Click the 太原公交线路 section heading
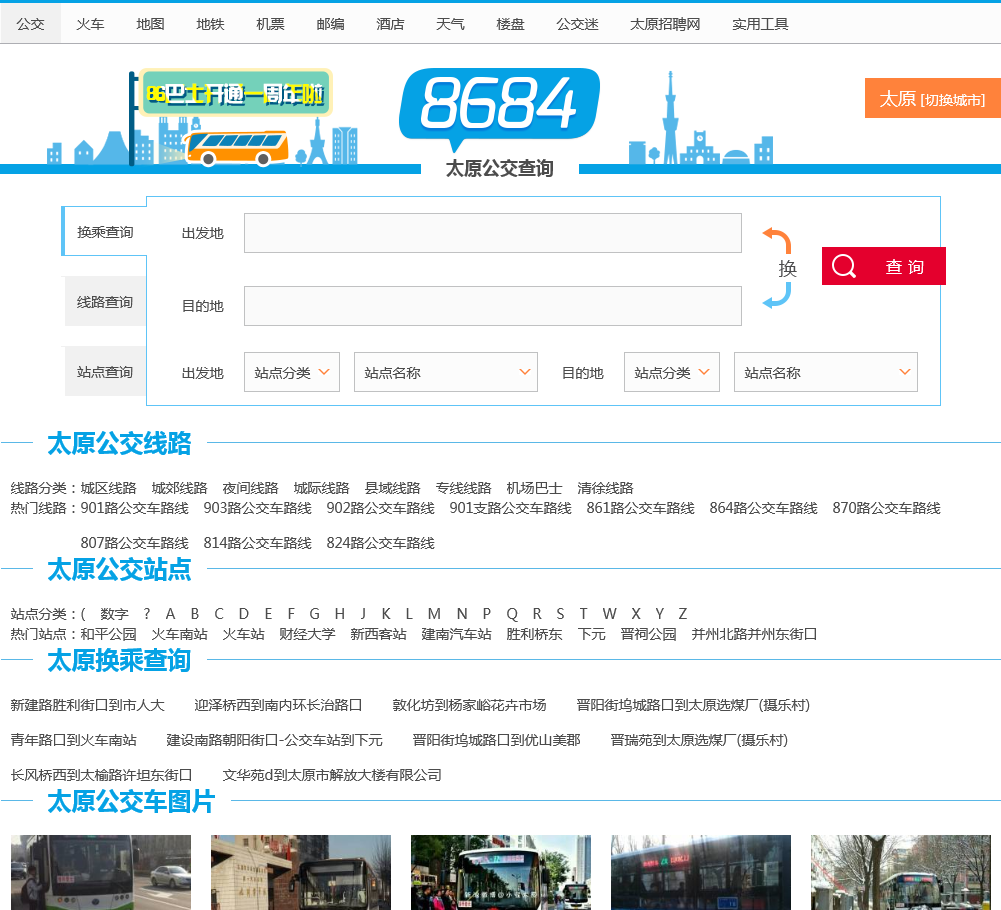 coord(119,443)
